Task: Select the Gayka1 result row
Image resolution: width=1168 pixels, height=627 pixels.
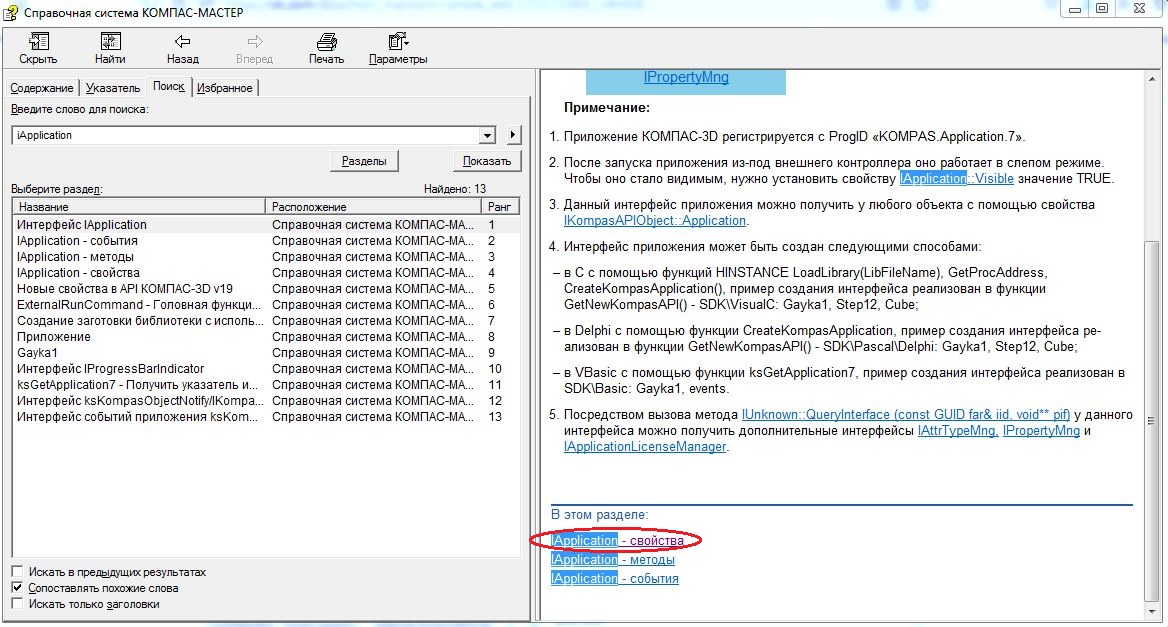Action: [x=266, y=353]
